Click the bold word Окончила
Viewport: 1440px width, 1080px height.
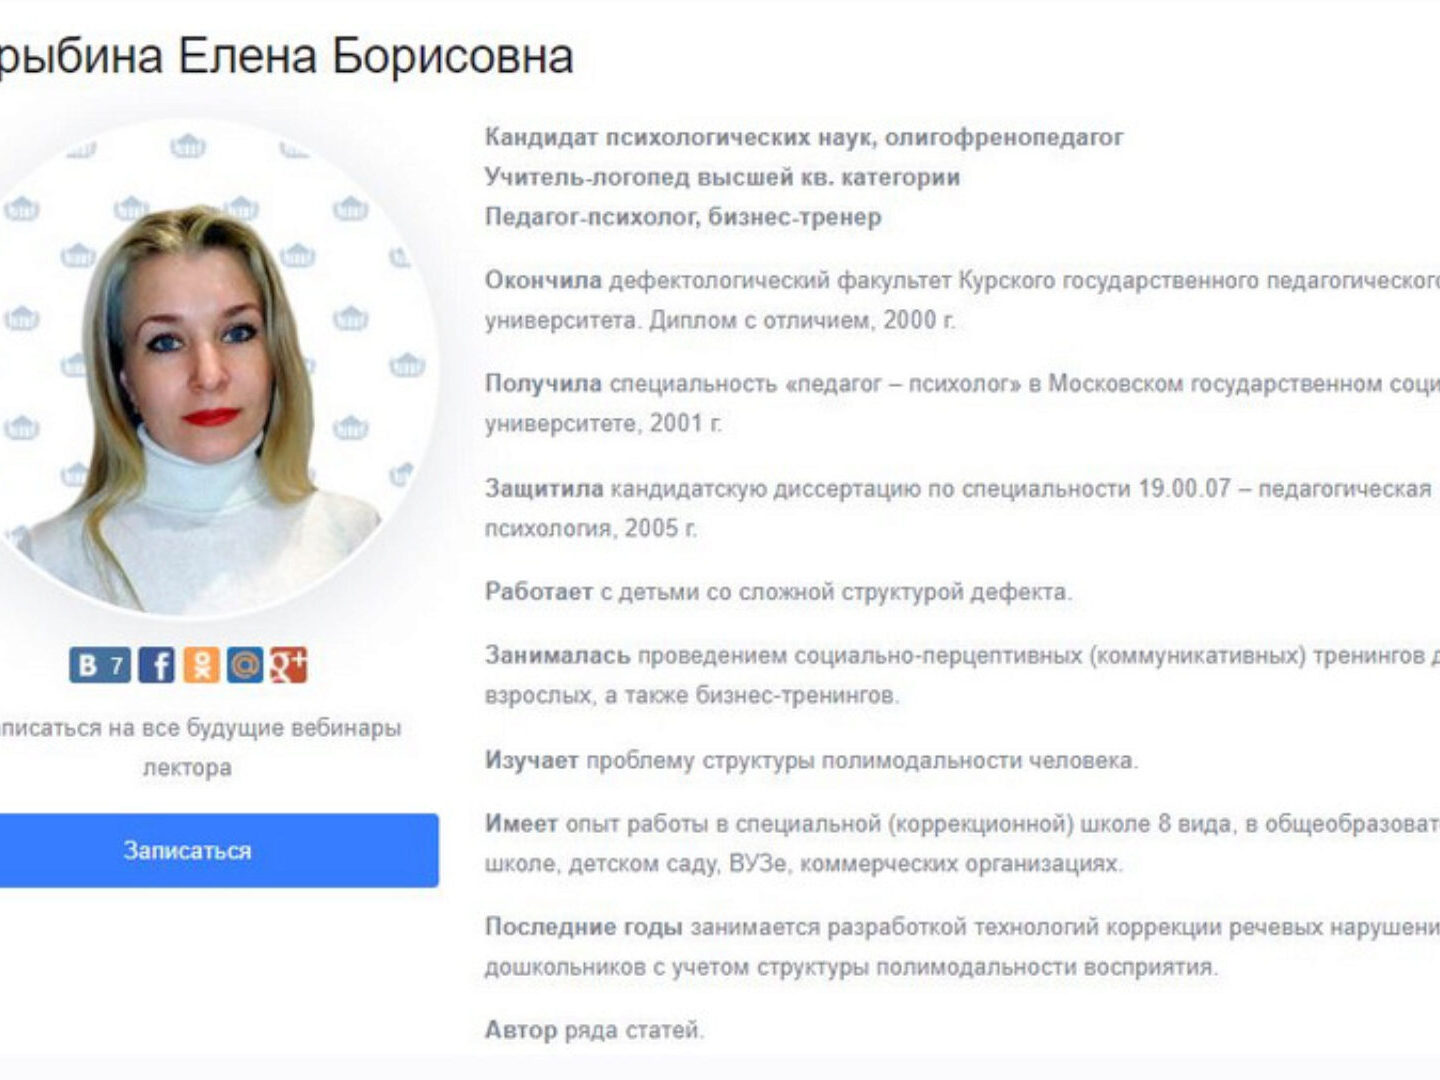(543, 280)
